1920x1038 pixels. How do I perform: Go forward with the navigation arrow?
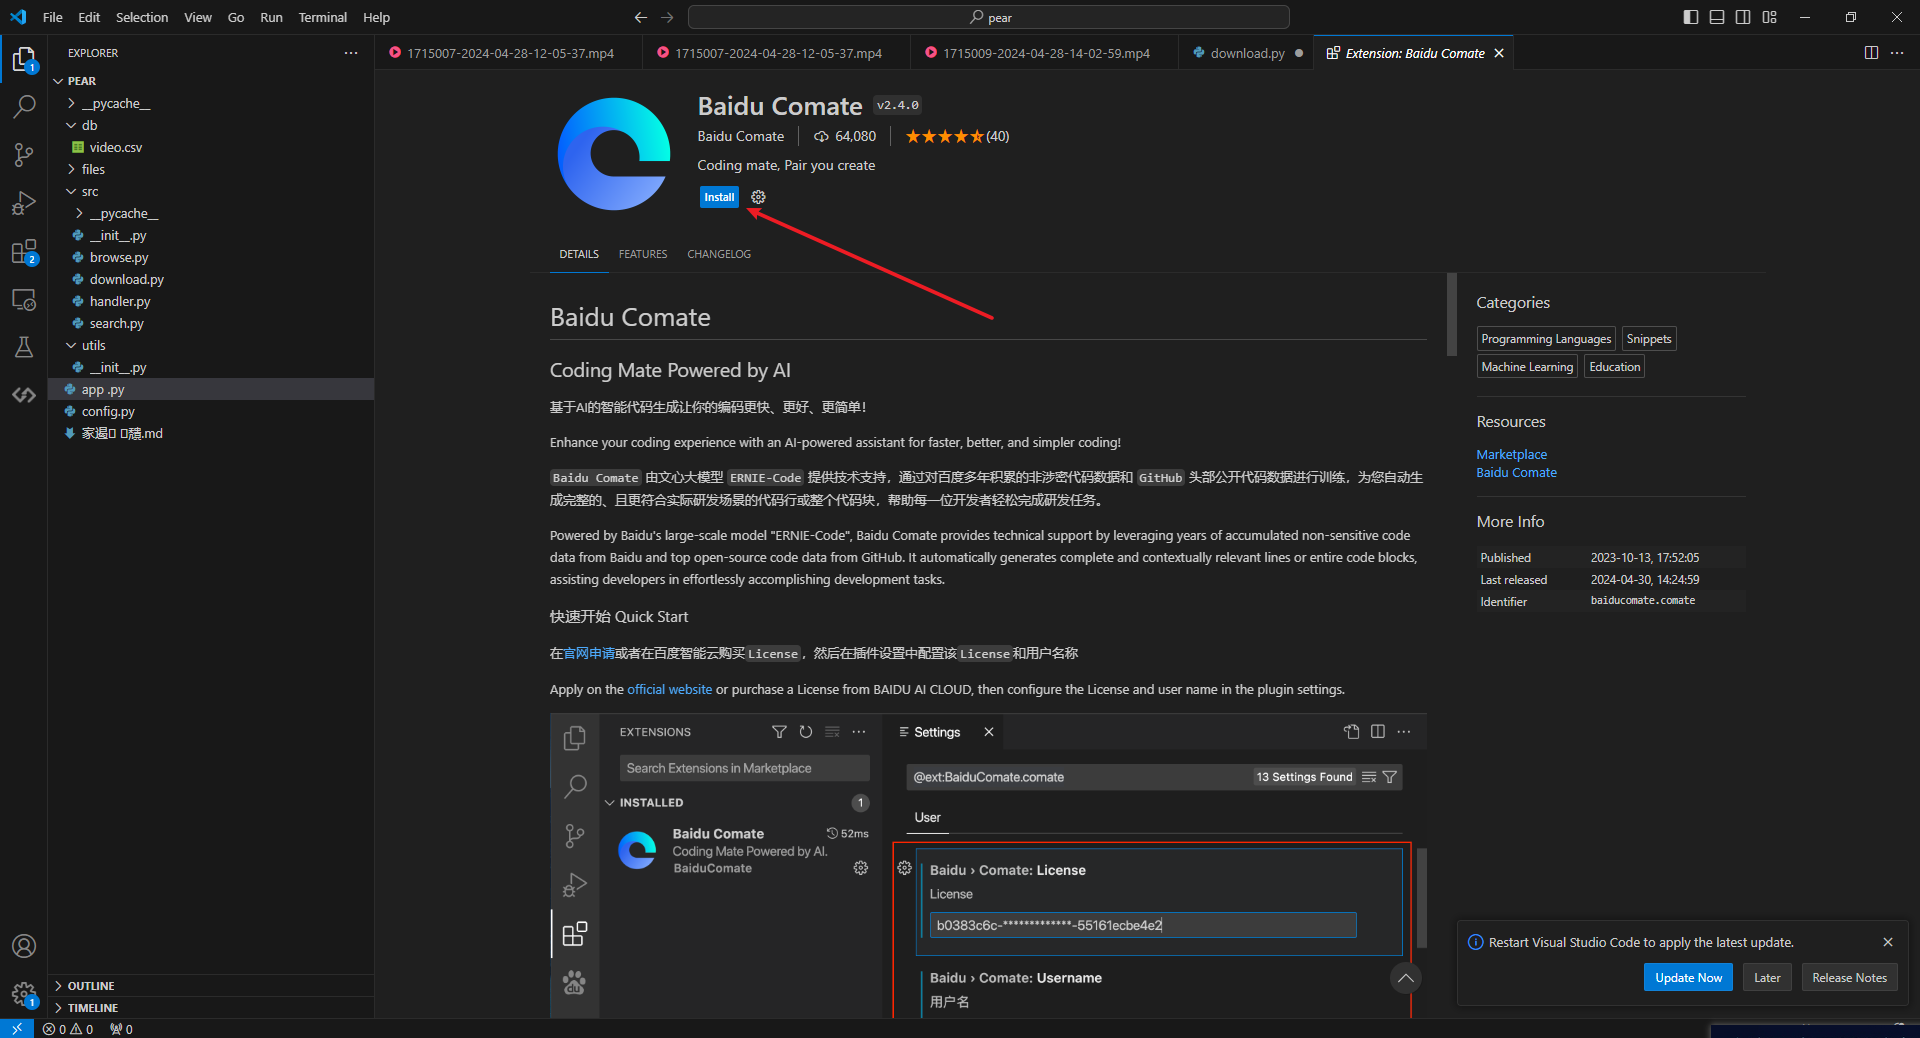click(668, 17)
